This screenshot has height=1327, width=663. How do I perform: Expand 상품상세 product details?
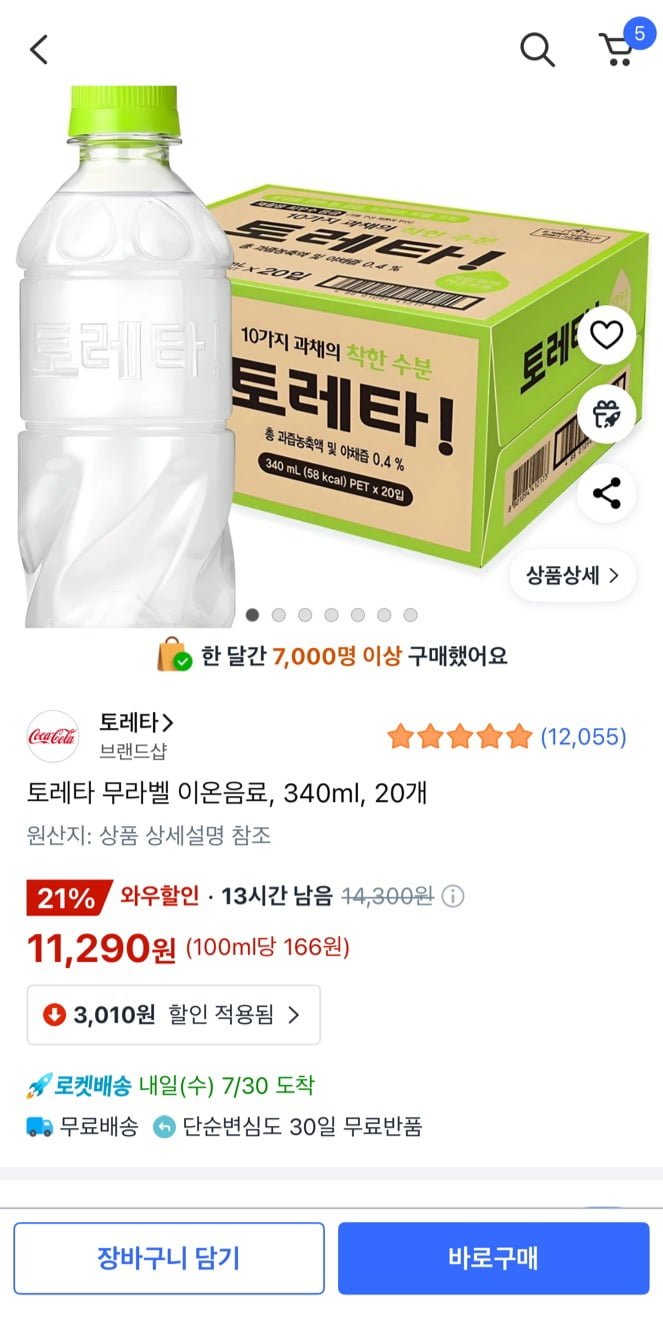click(572, 575)
